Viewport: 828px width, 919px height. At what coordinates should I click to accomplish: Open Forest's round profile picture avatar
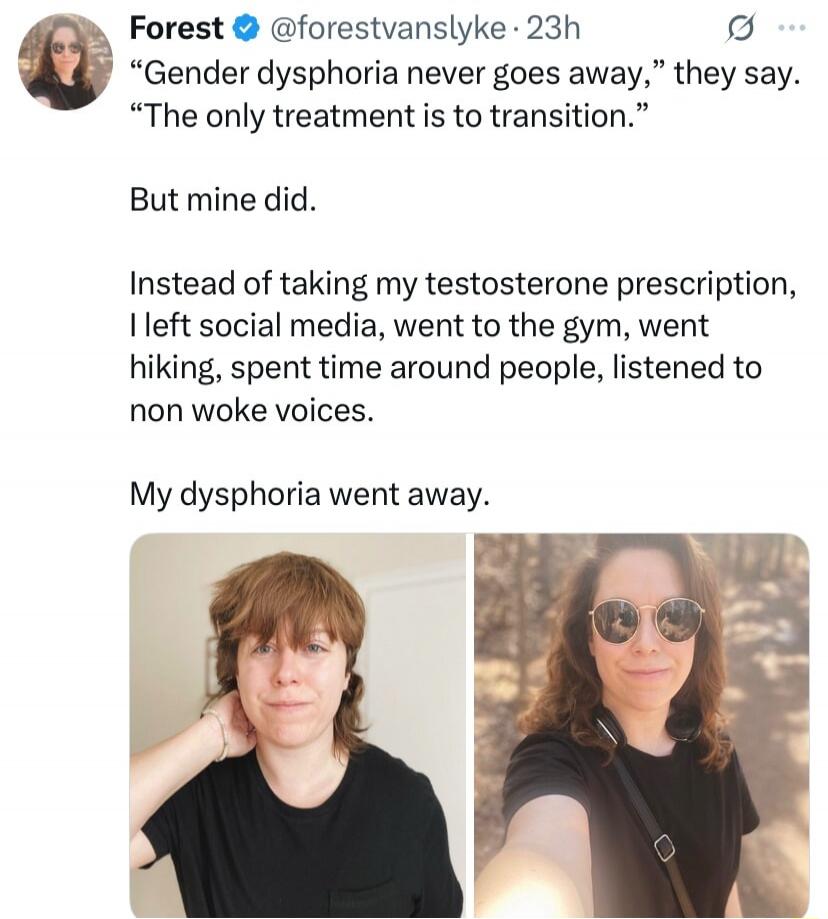[65, 62]
